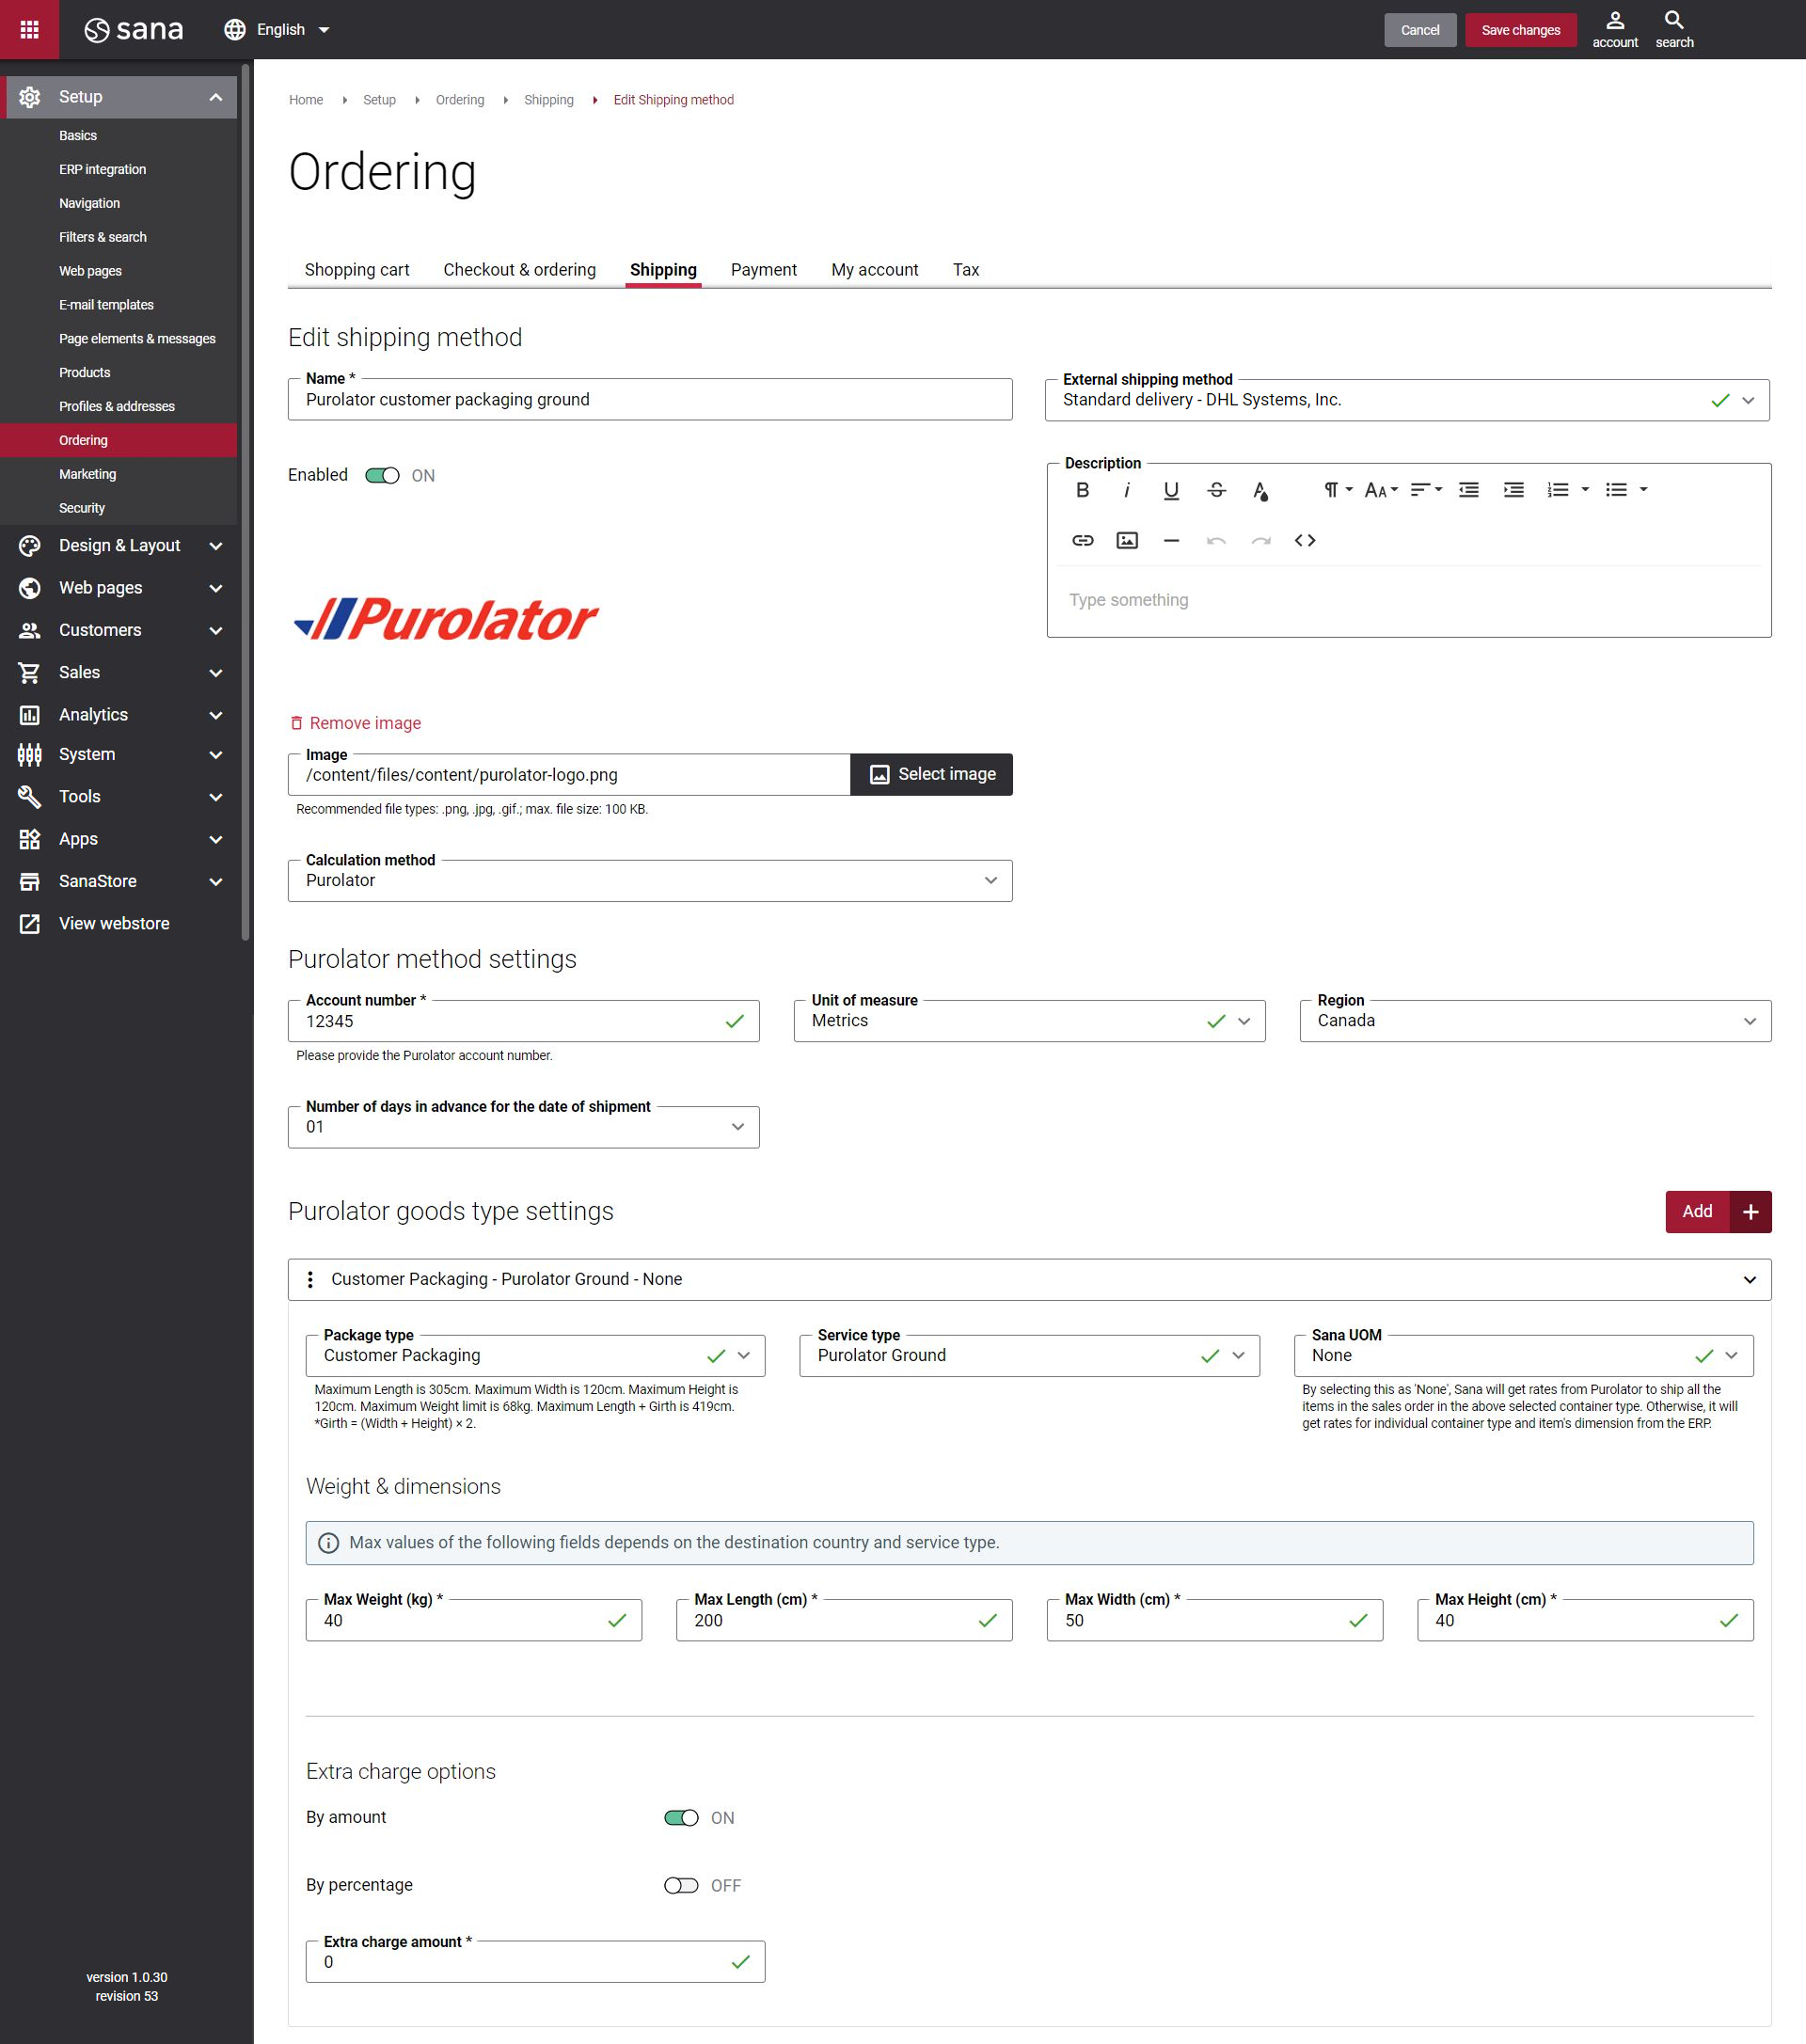The height and width of the screenshot is (2044, 1806).
Task: Switch to Checkout & ordering tab
Action: (x=519, y=270)
